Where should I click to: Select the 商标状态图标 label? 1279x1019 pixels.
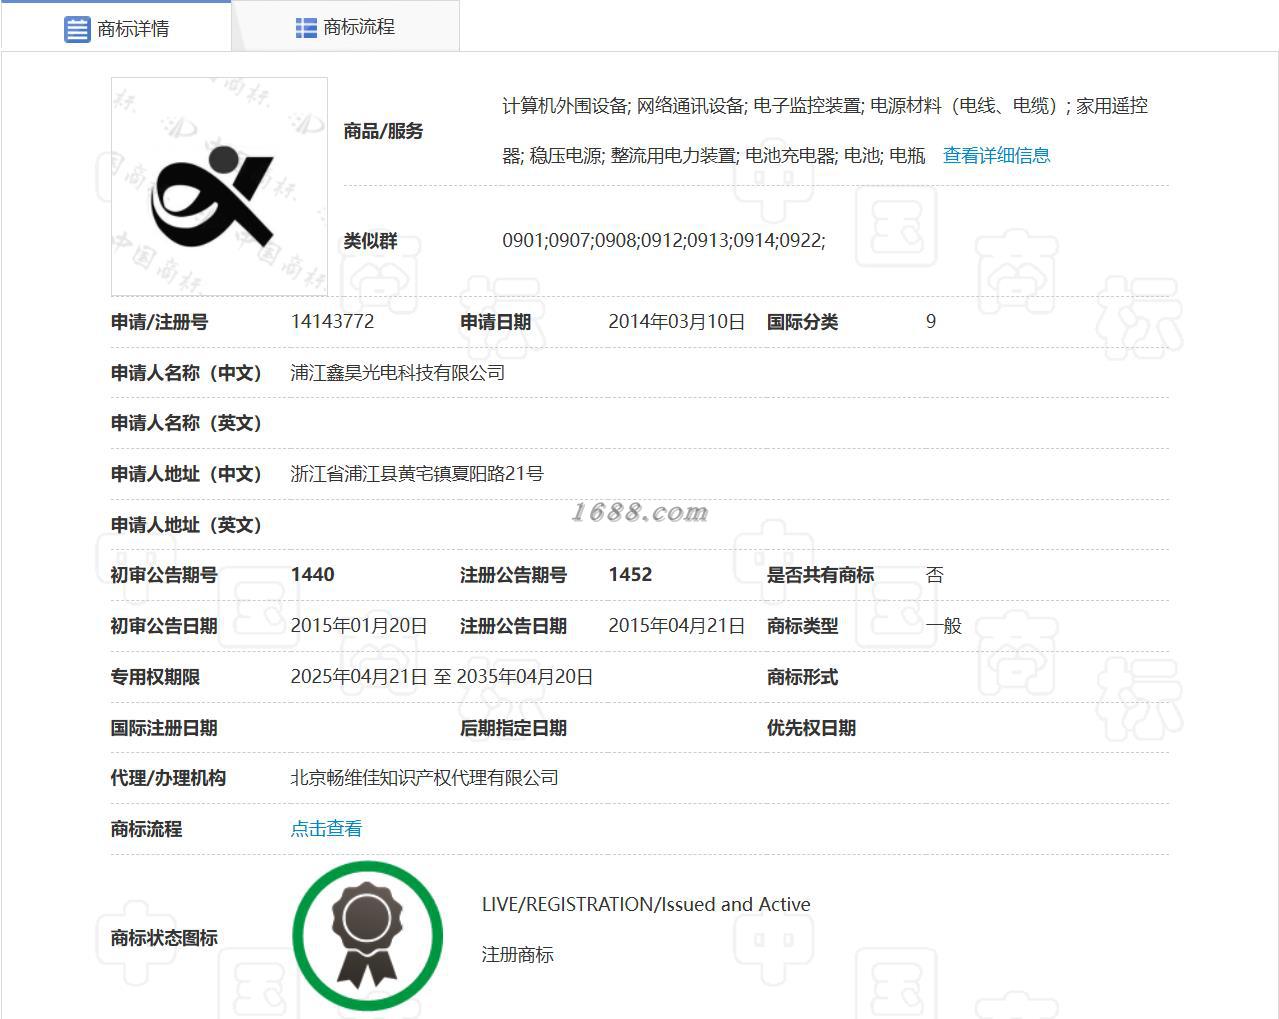click(164, 938)
